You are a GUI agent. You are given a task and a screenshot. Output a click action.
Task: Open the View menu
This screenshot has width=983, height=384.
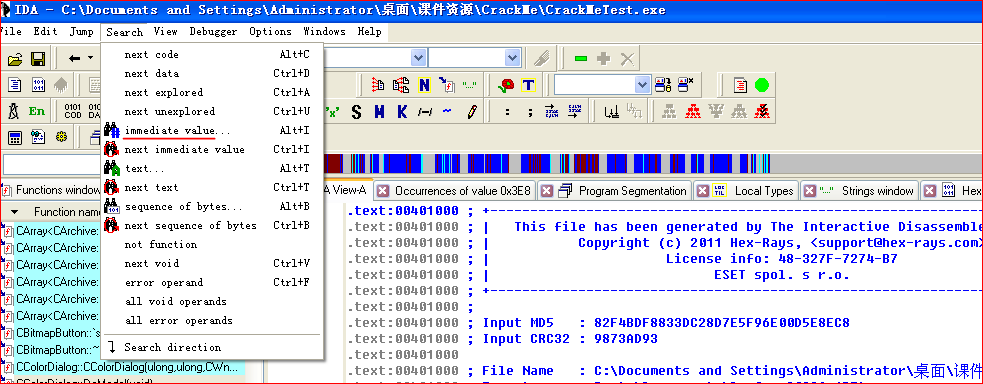coord(166,31)
